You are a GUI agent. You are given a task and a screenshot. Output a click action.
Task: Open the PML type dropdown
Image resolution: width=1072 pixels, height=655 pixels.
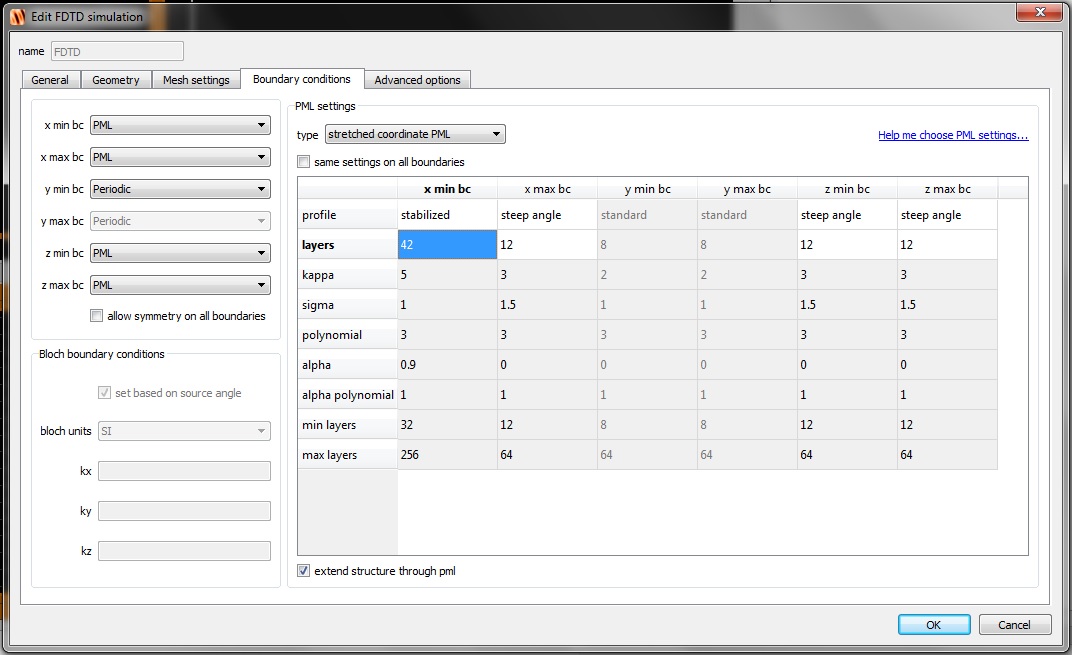point(415,134)
